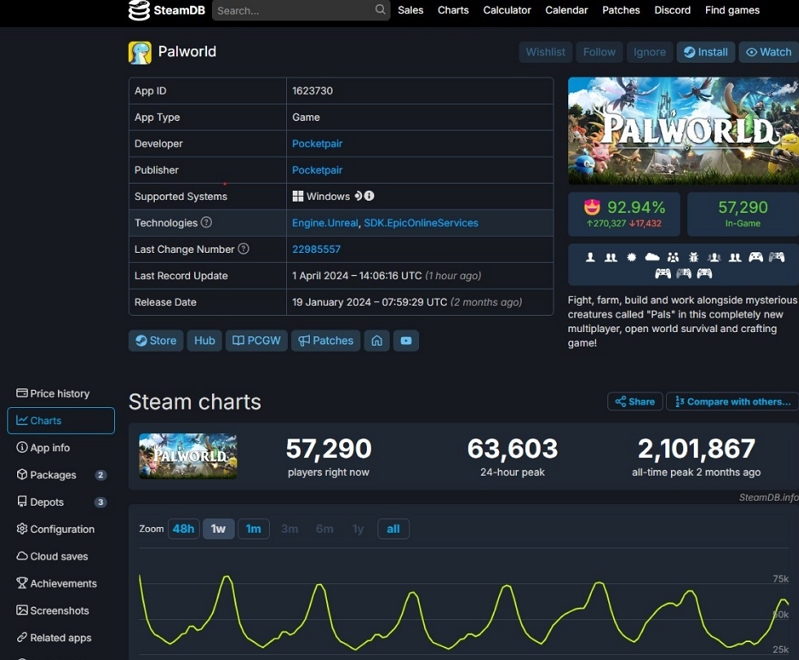Open the game homepage via the house icon
The width and height of the screenshot is (799, 660).
click(x=377, y=340)
